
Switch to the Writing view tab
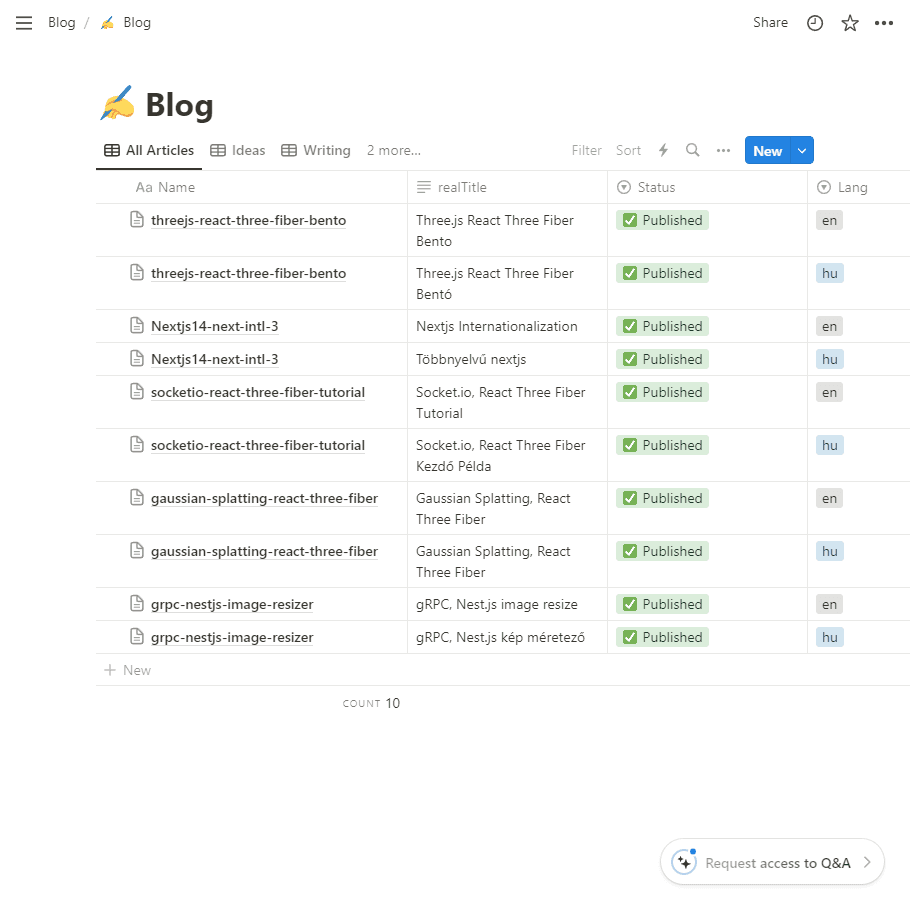[x=316, y=150]
